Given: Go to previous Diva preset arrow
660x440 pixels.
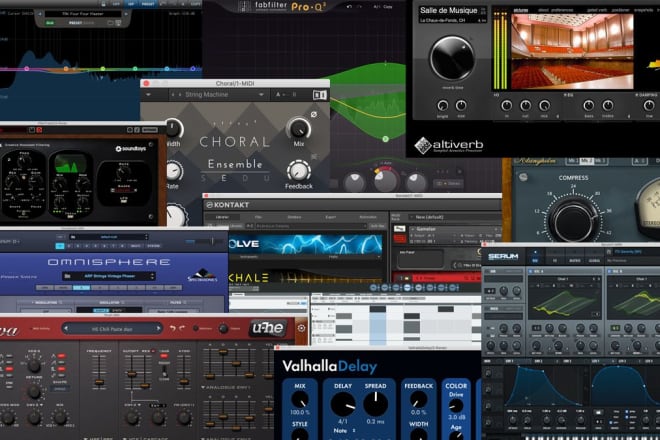Looking at the screenshot, I should 66,328.
